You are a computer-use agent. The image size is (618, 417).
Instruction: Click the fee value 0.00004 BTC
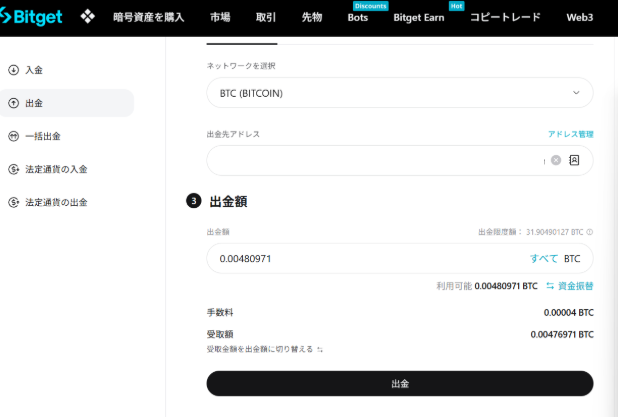568,313
